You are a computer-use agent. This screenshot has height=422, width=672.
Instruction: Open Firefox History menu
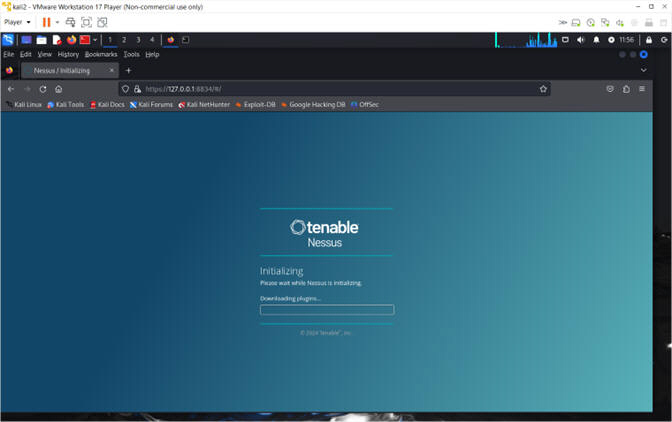(x=68, y=54)
